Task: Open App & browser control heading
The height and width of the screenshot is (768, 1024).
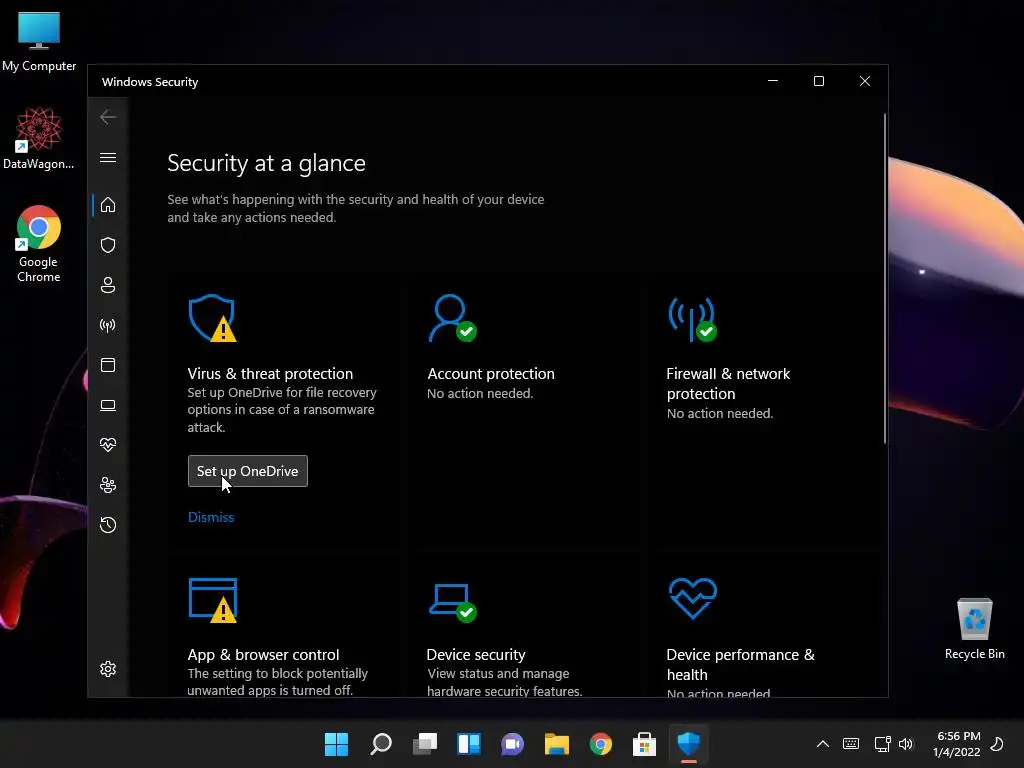Action: pyautogui.click(x=263, y=654)
